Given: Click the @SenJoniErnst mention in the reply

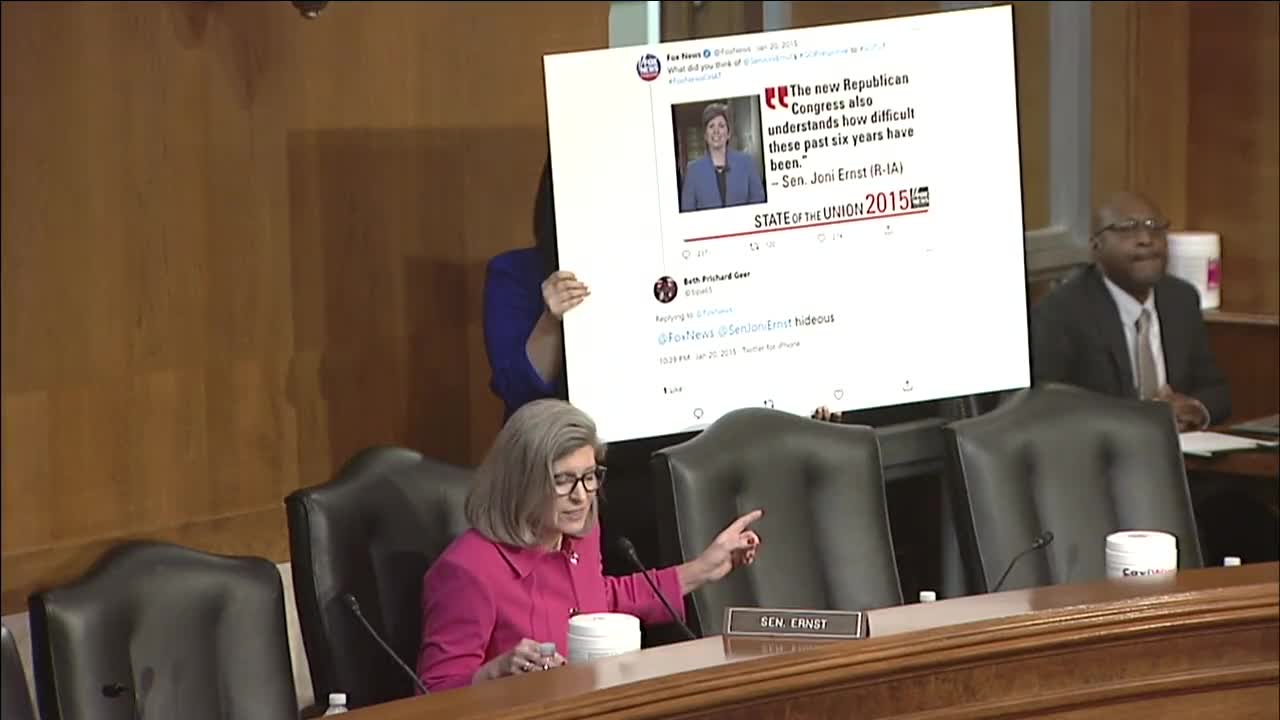Looking at the screenshot, I should pos(755,326).
